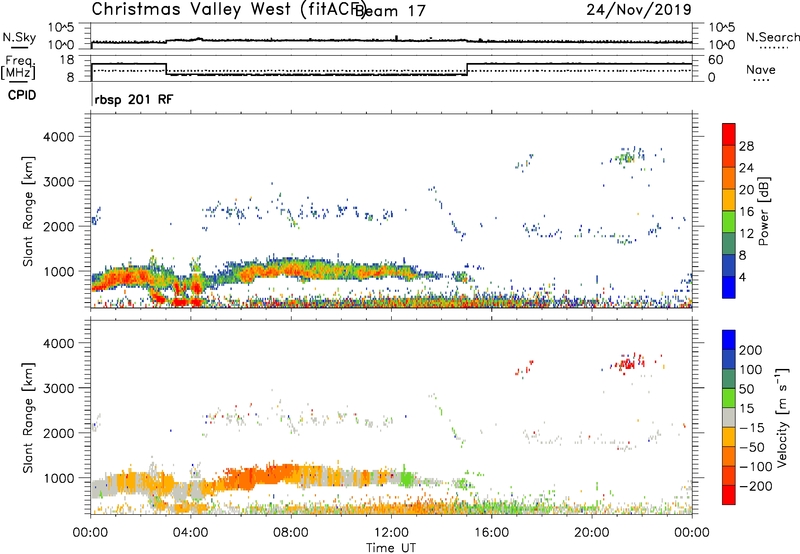Click the 4000 tick on the power panel axis
This screenshot has width=800, height=554.
59,137
